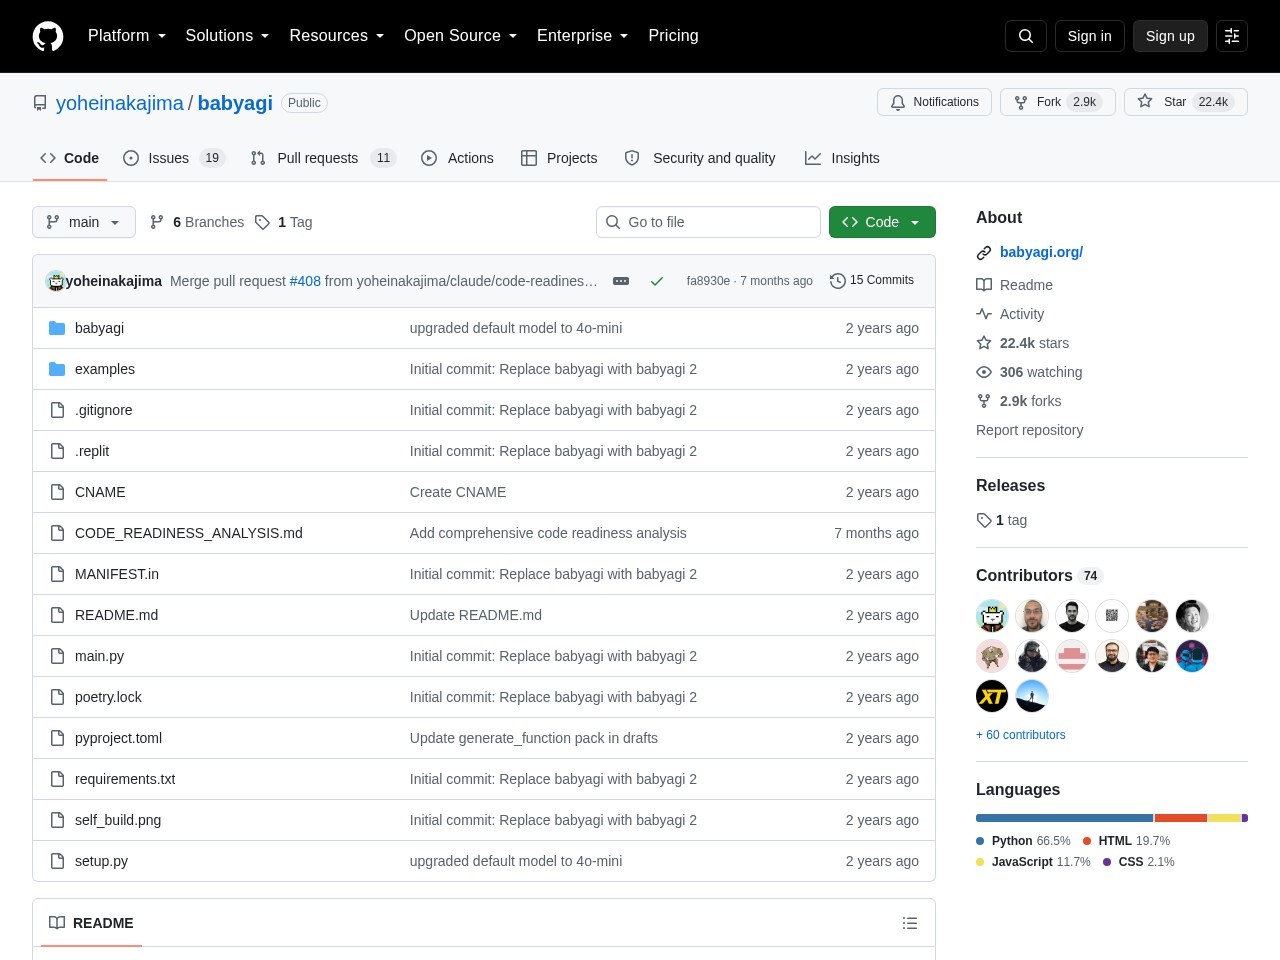Click the Go to file input
Viewport: 1280px width, 960px height.
tap(708, 222)
